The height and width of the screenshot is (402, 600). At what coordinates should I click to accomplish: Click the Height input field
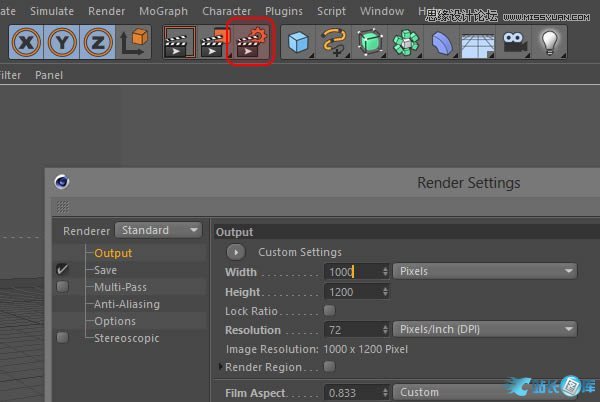pyautogui.click(x=352, y=292)
